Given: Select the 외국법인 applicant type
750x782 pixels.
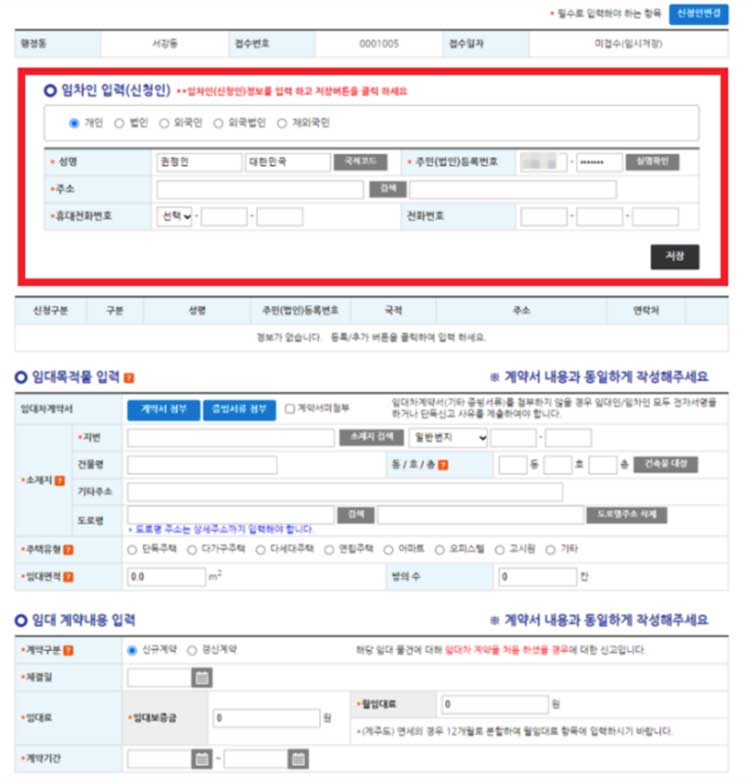Looking at the screenshot, I should coord(218,123).
